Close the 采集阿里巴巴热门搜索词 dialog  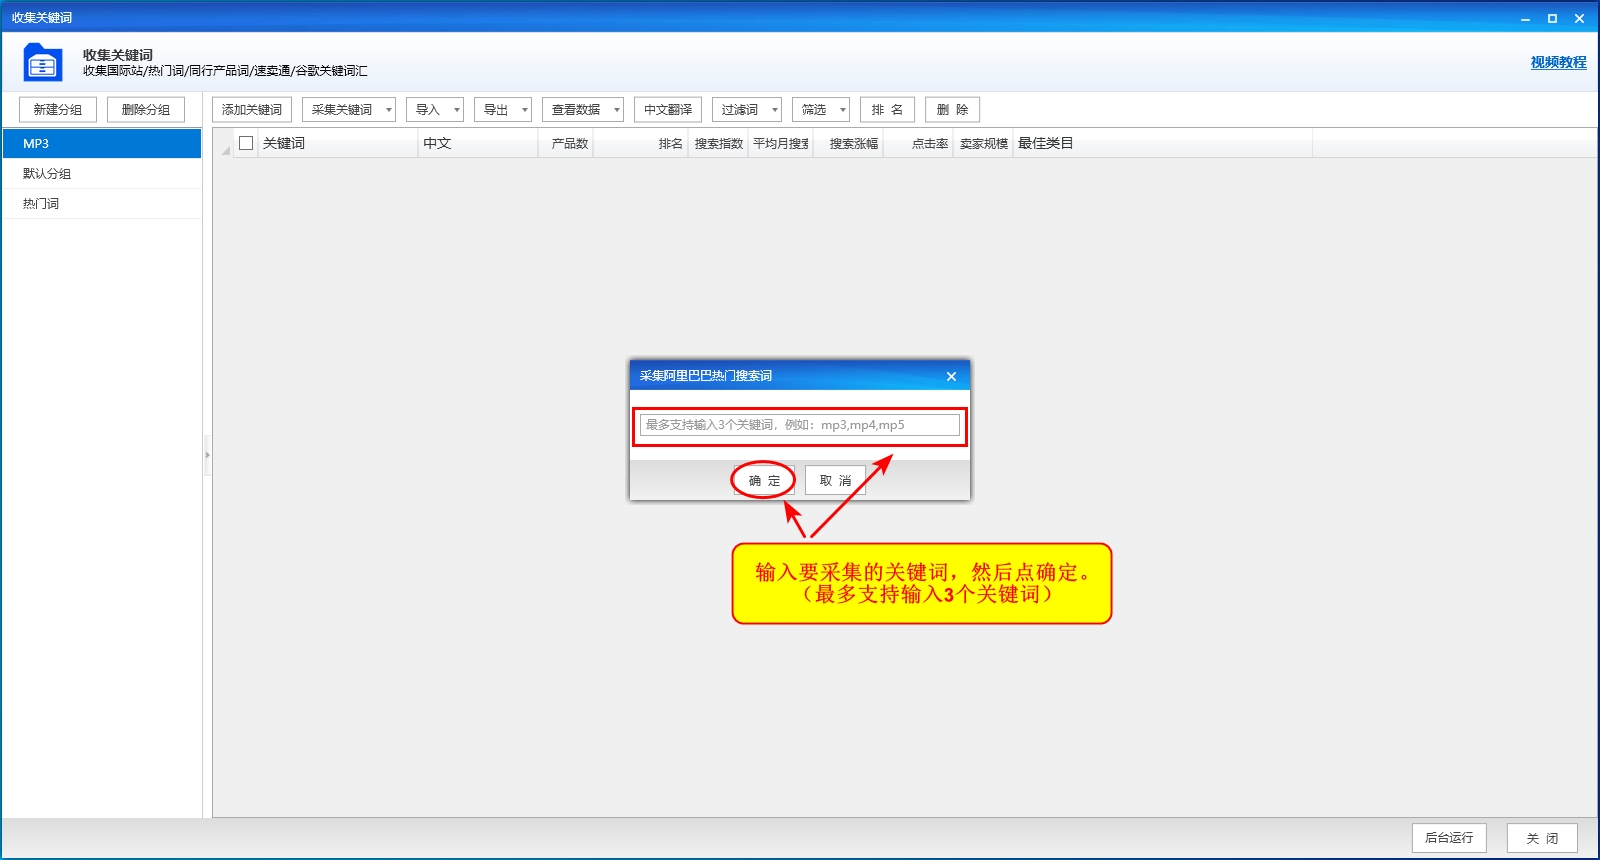[x=951, y=376]
